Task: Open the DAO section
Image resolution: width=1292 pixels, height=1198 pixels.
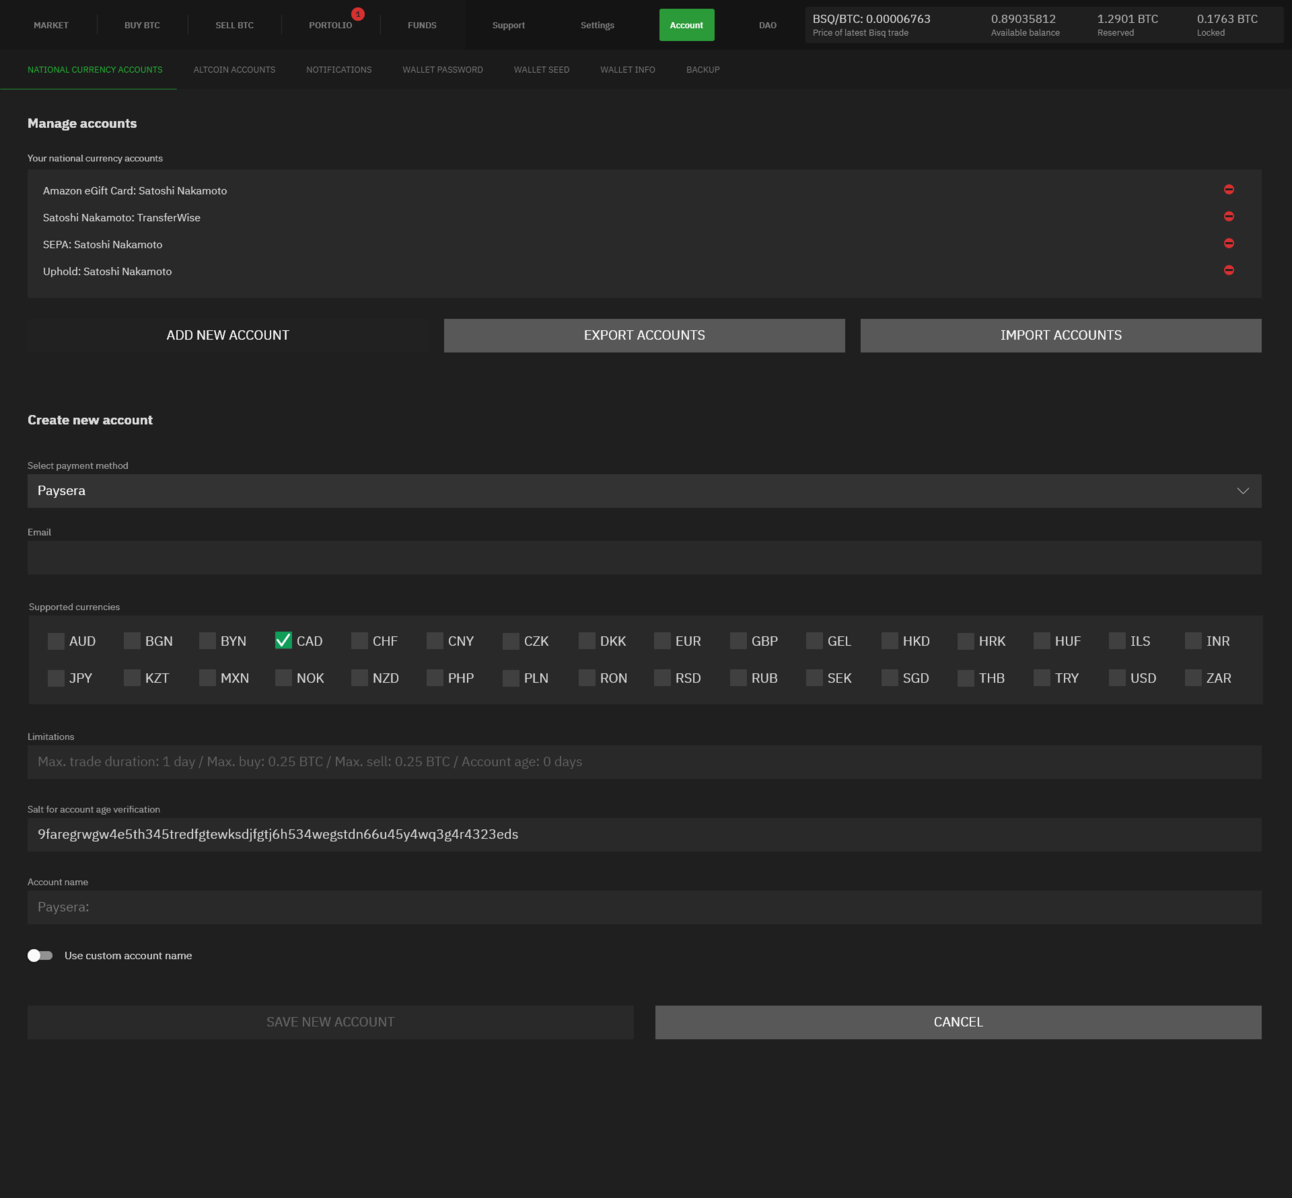Action: click(x=767, y=25)
